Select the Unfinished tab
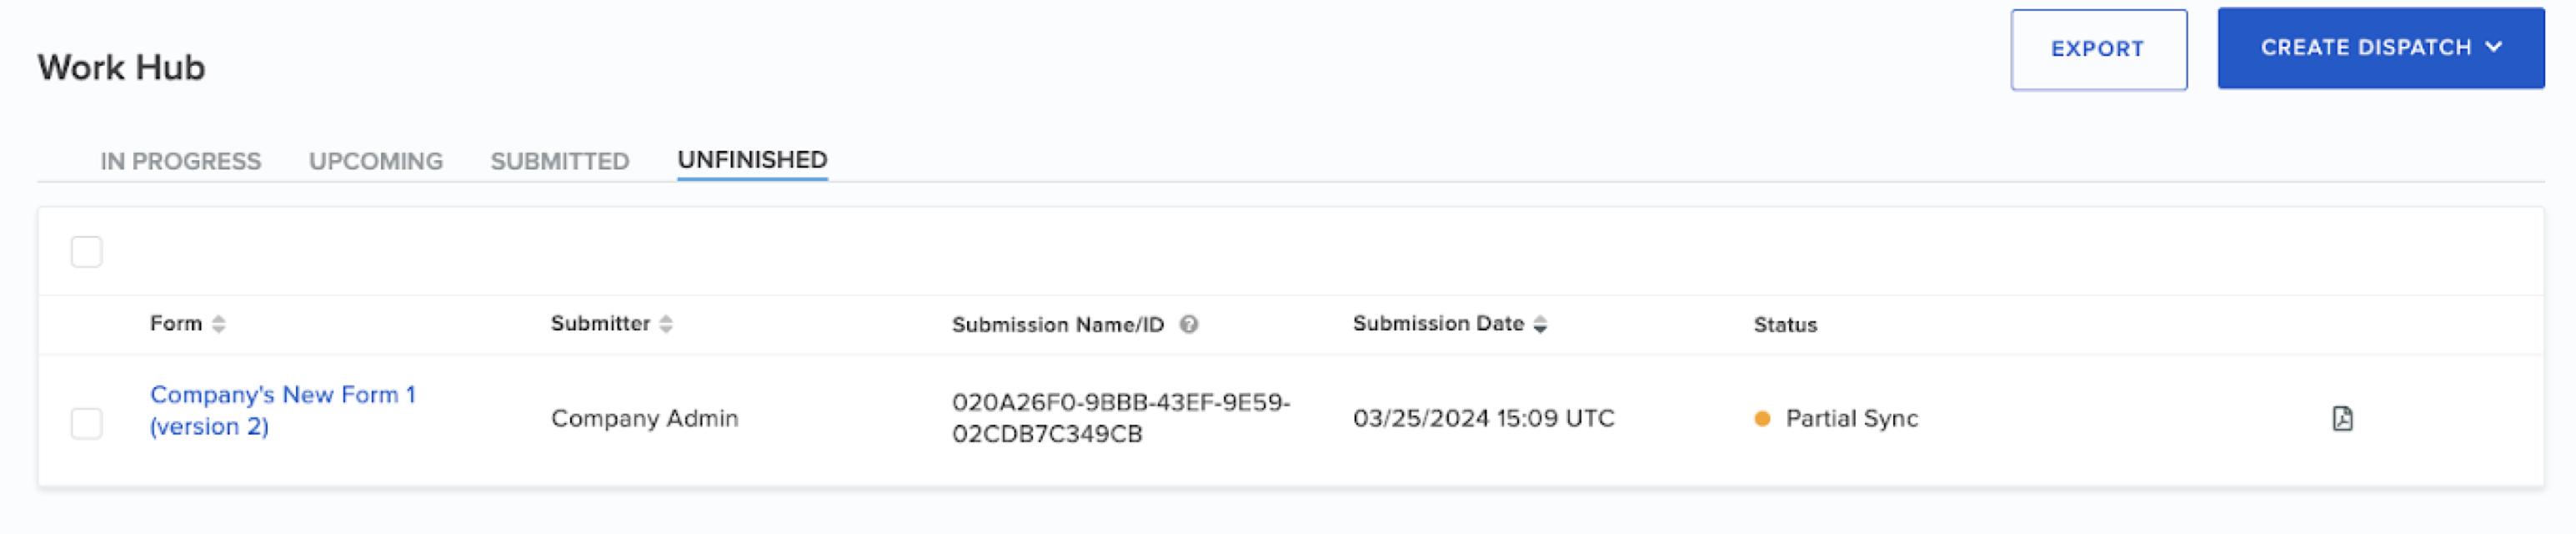This screenshot has height=534, width=2576. click(752, 160)
